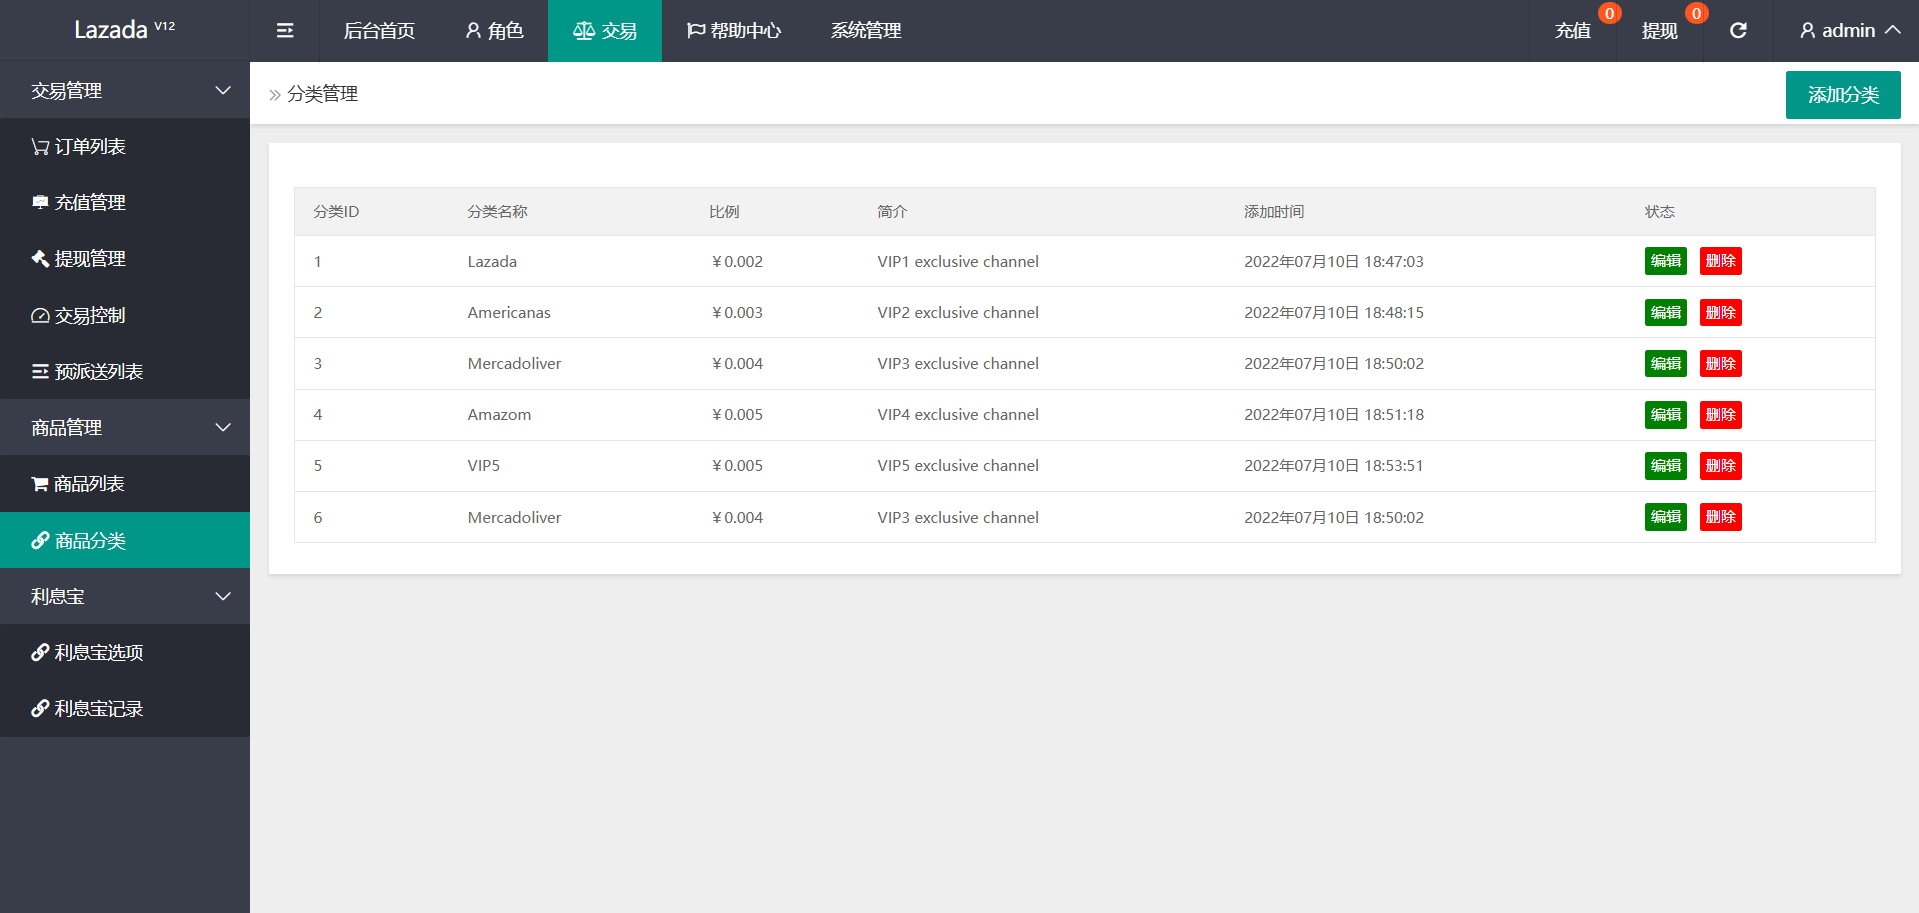Viewport: 1919px width, 913px height.
Task: Open 商品列表 in the sidebar
Action: [125, 484]
